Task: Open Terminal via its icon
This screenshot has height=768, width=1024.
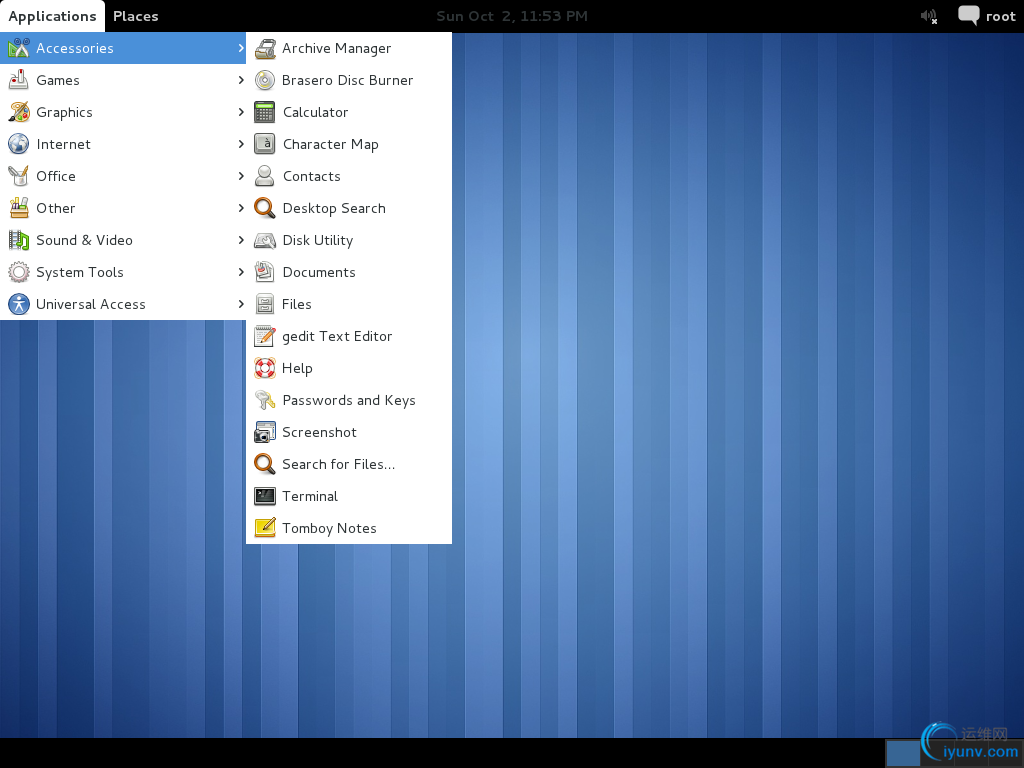Action: pos(264,496)
